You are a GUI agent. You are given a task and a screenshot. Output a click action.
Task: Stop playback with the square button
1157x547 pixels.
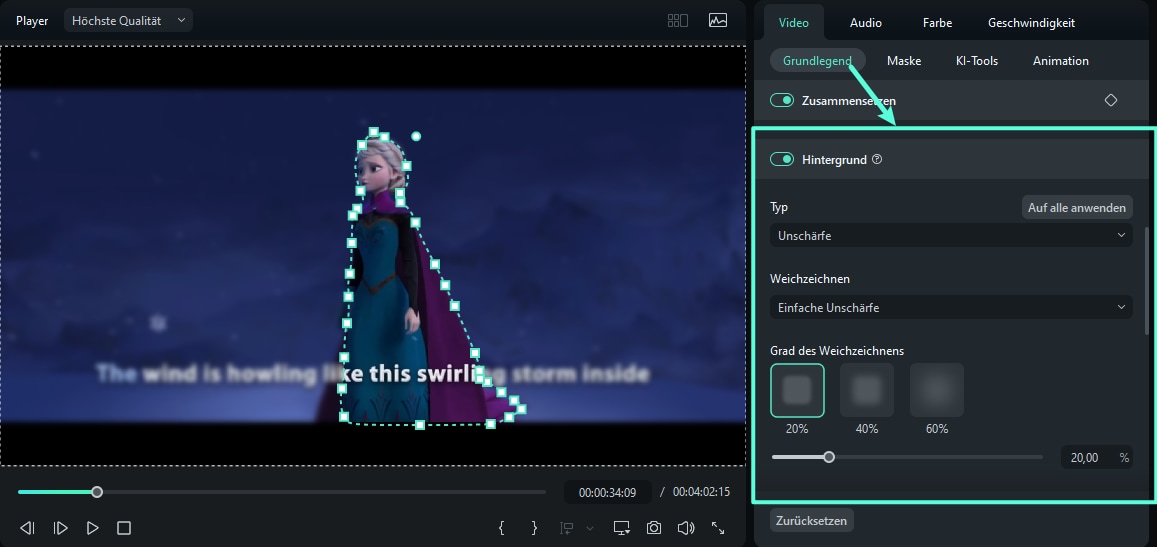click(124, 528)
